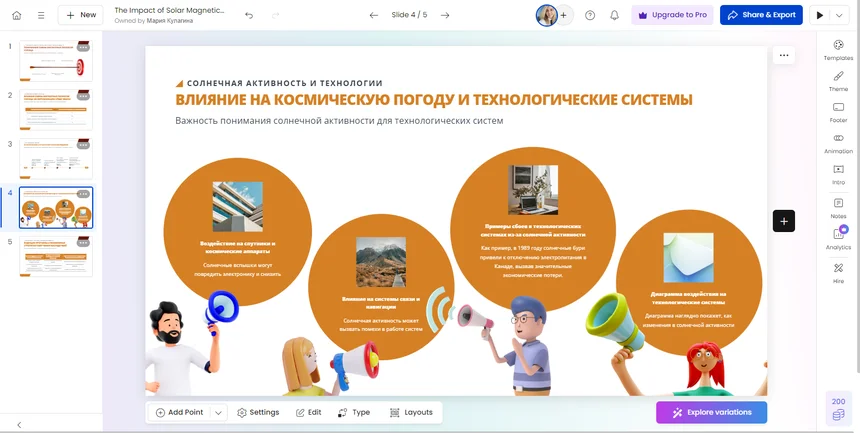The image size is (860, 433).
Task: Select slide 2 thumbnail
Action: coord(56,109)
